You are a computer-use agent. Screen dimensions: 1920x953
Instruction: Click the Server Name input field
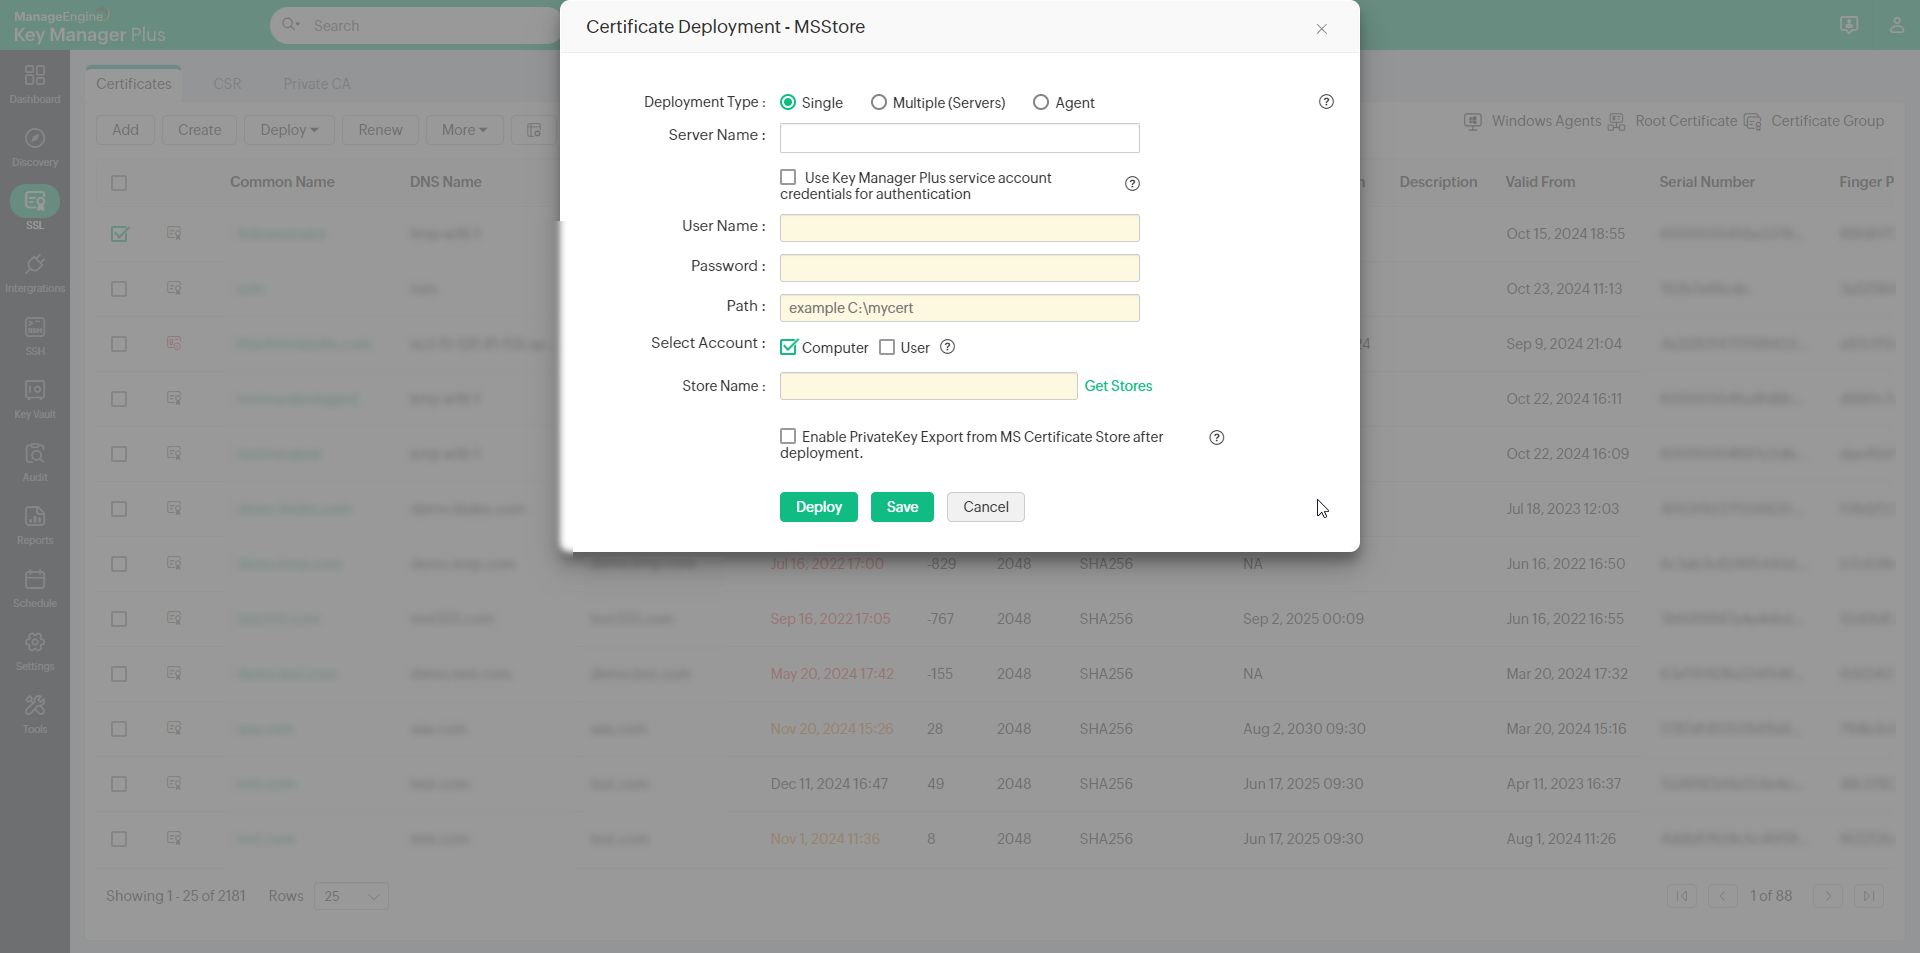click(x=960, y=138)
